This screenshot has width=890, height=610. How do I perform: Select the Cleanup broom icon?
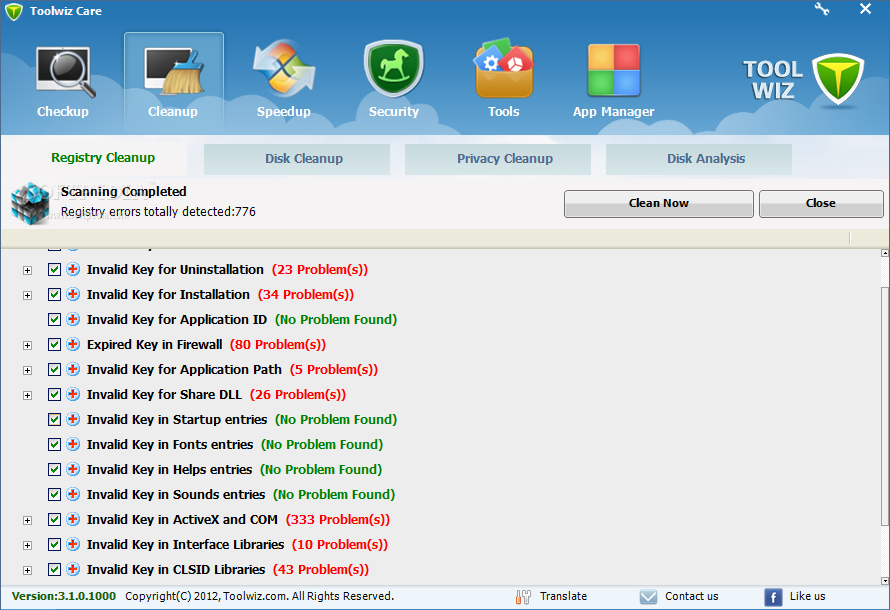[173, 71]
